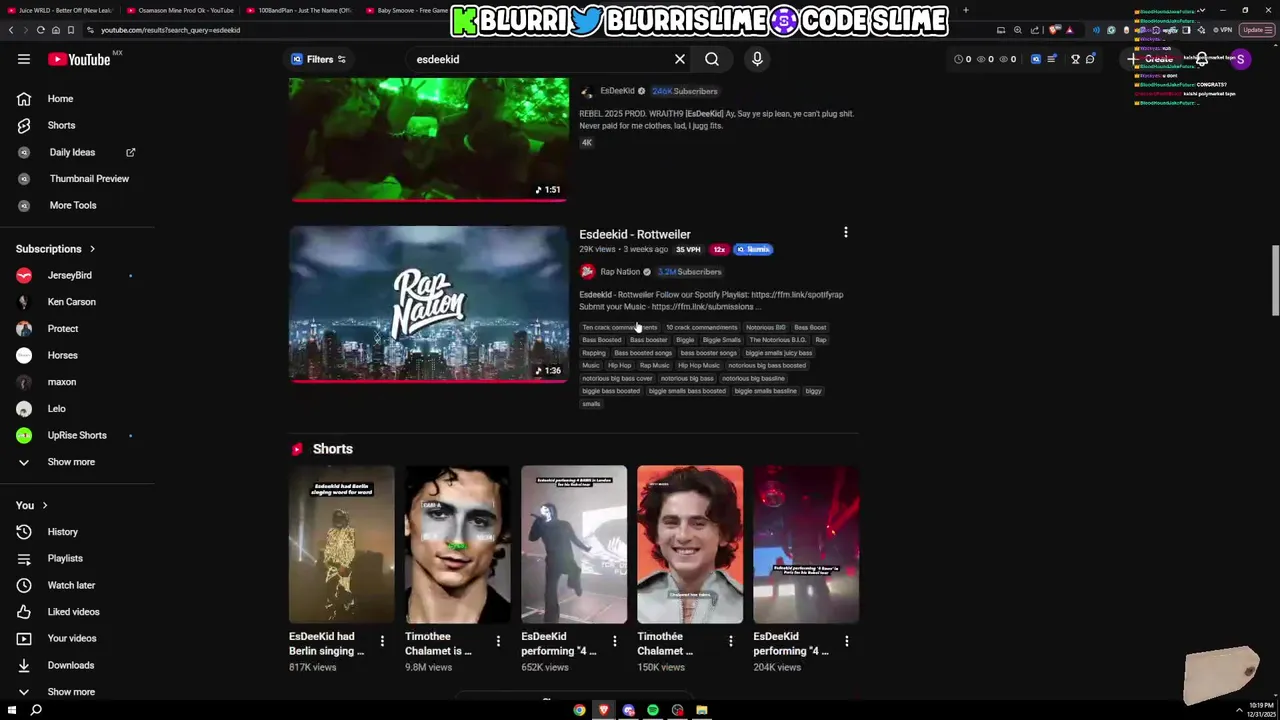Open the search Filters button
This screenshot has width=1280, height=720.
319,59
